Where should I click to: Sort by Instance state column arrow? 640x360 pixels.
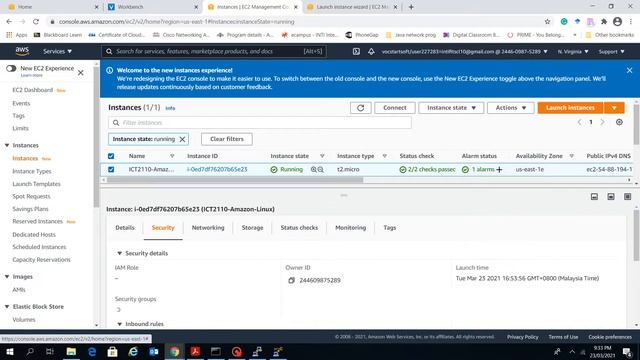click(322, 156)
